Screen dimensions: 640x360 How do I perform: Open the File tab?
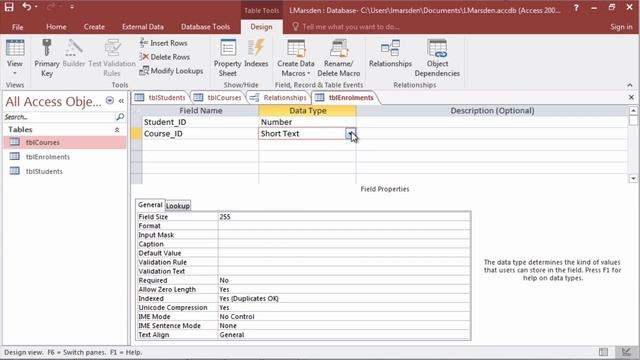17,27
